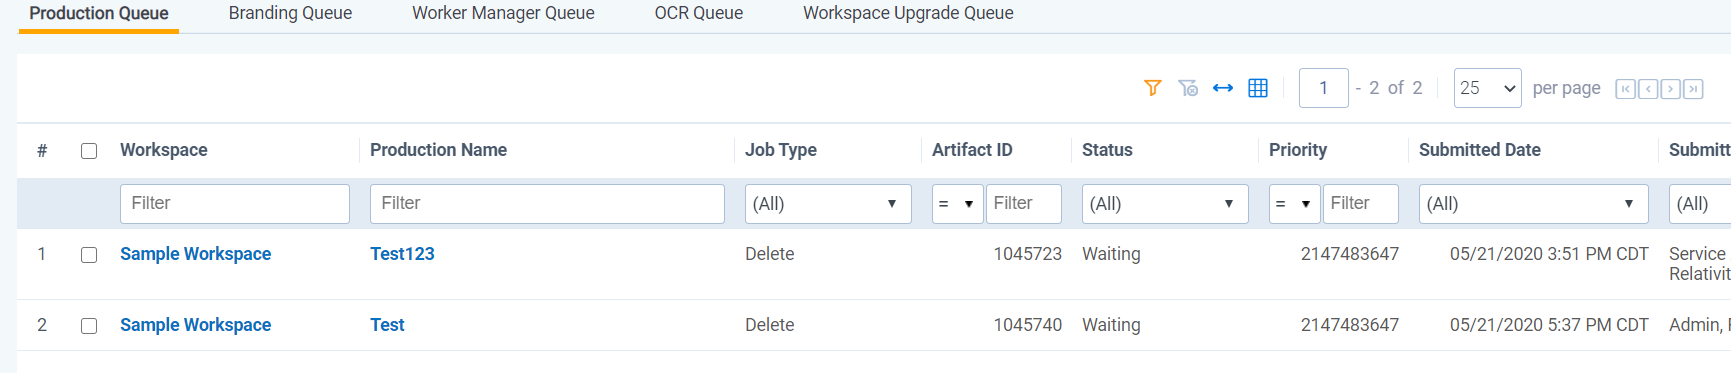Sort by Submitted Date column header

pos(1480,150)
